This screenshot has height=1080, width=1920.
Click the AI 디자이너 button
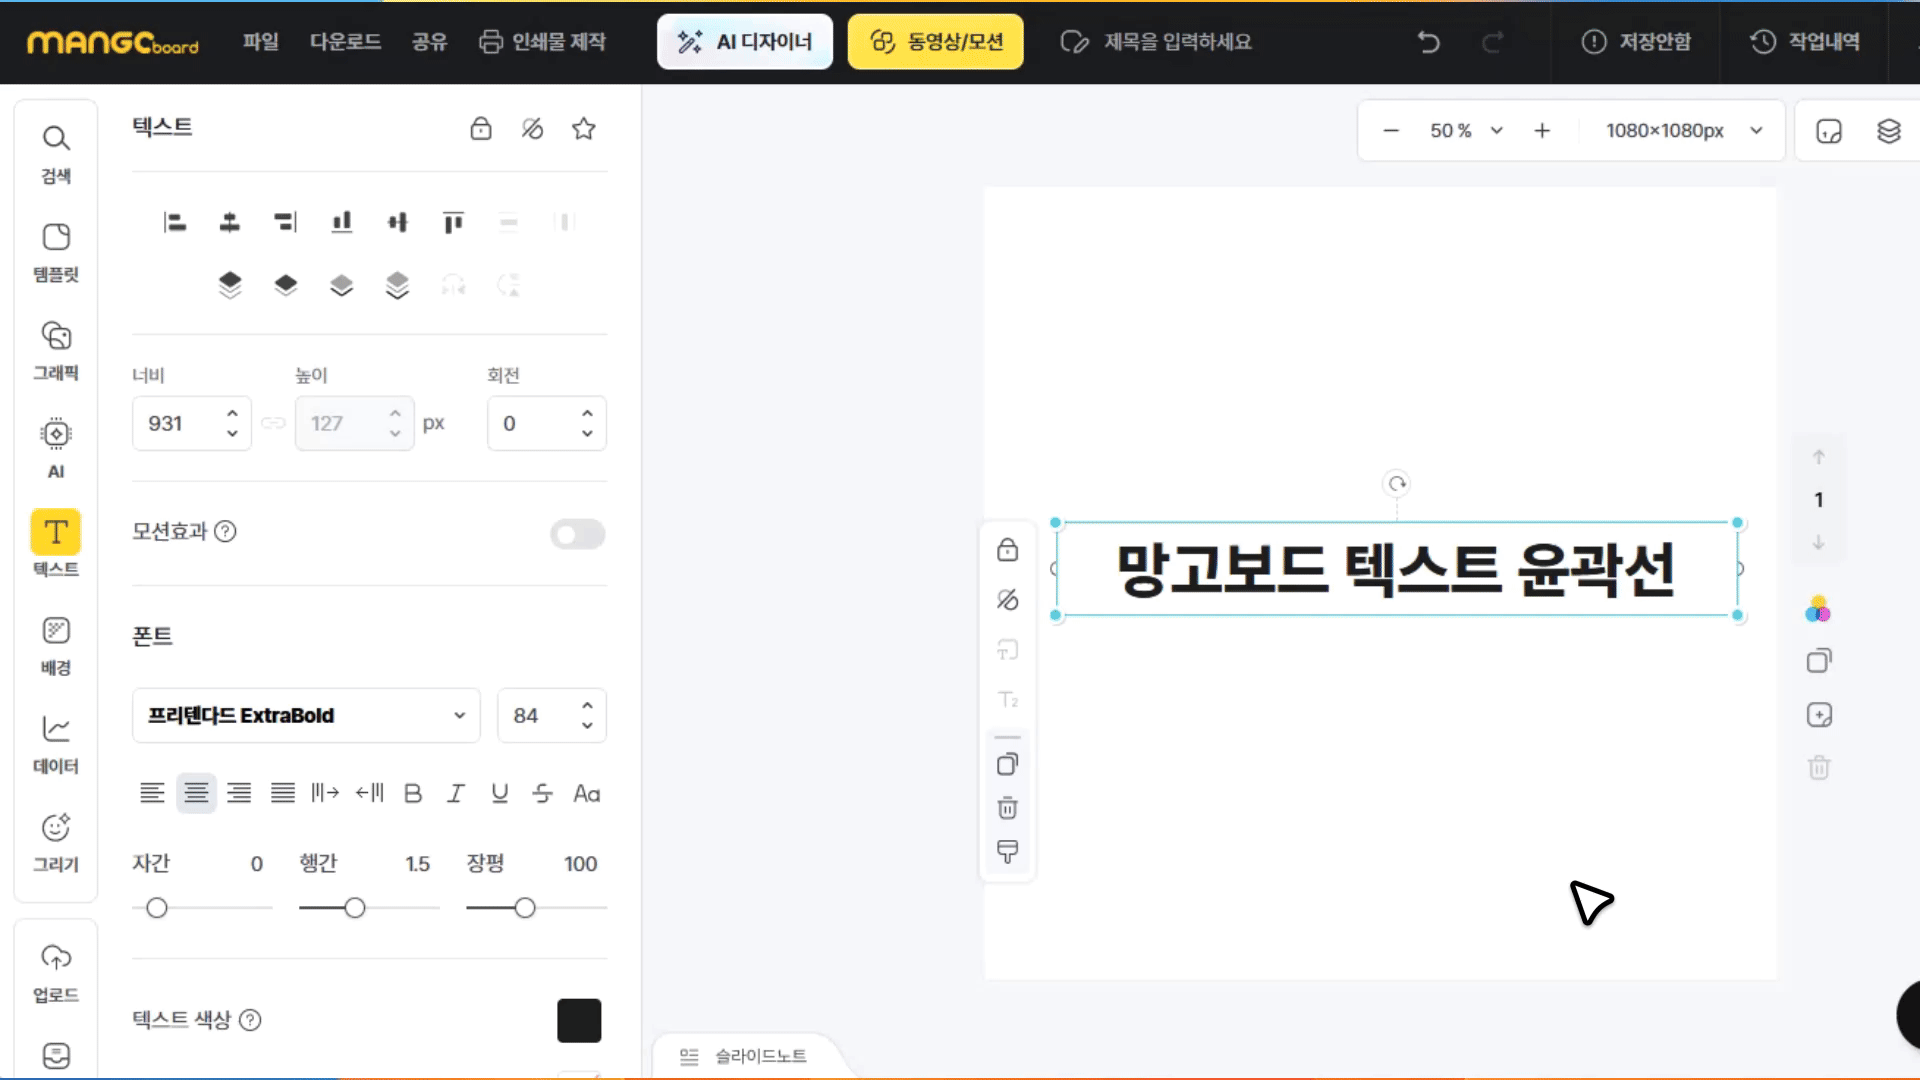(x=745, y=42)
